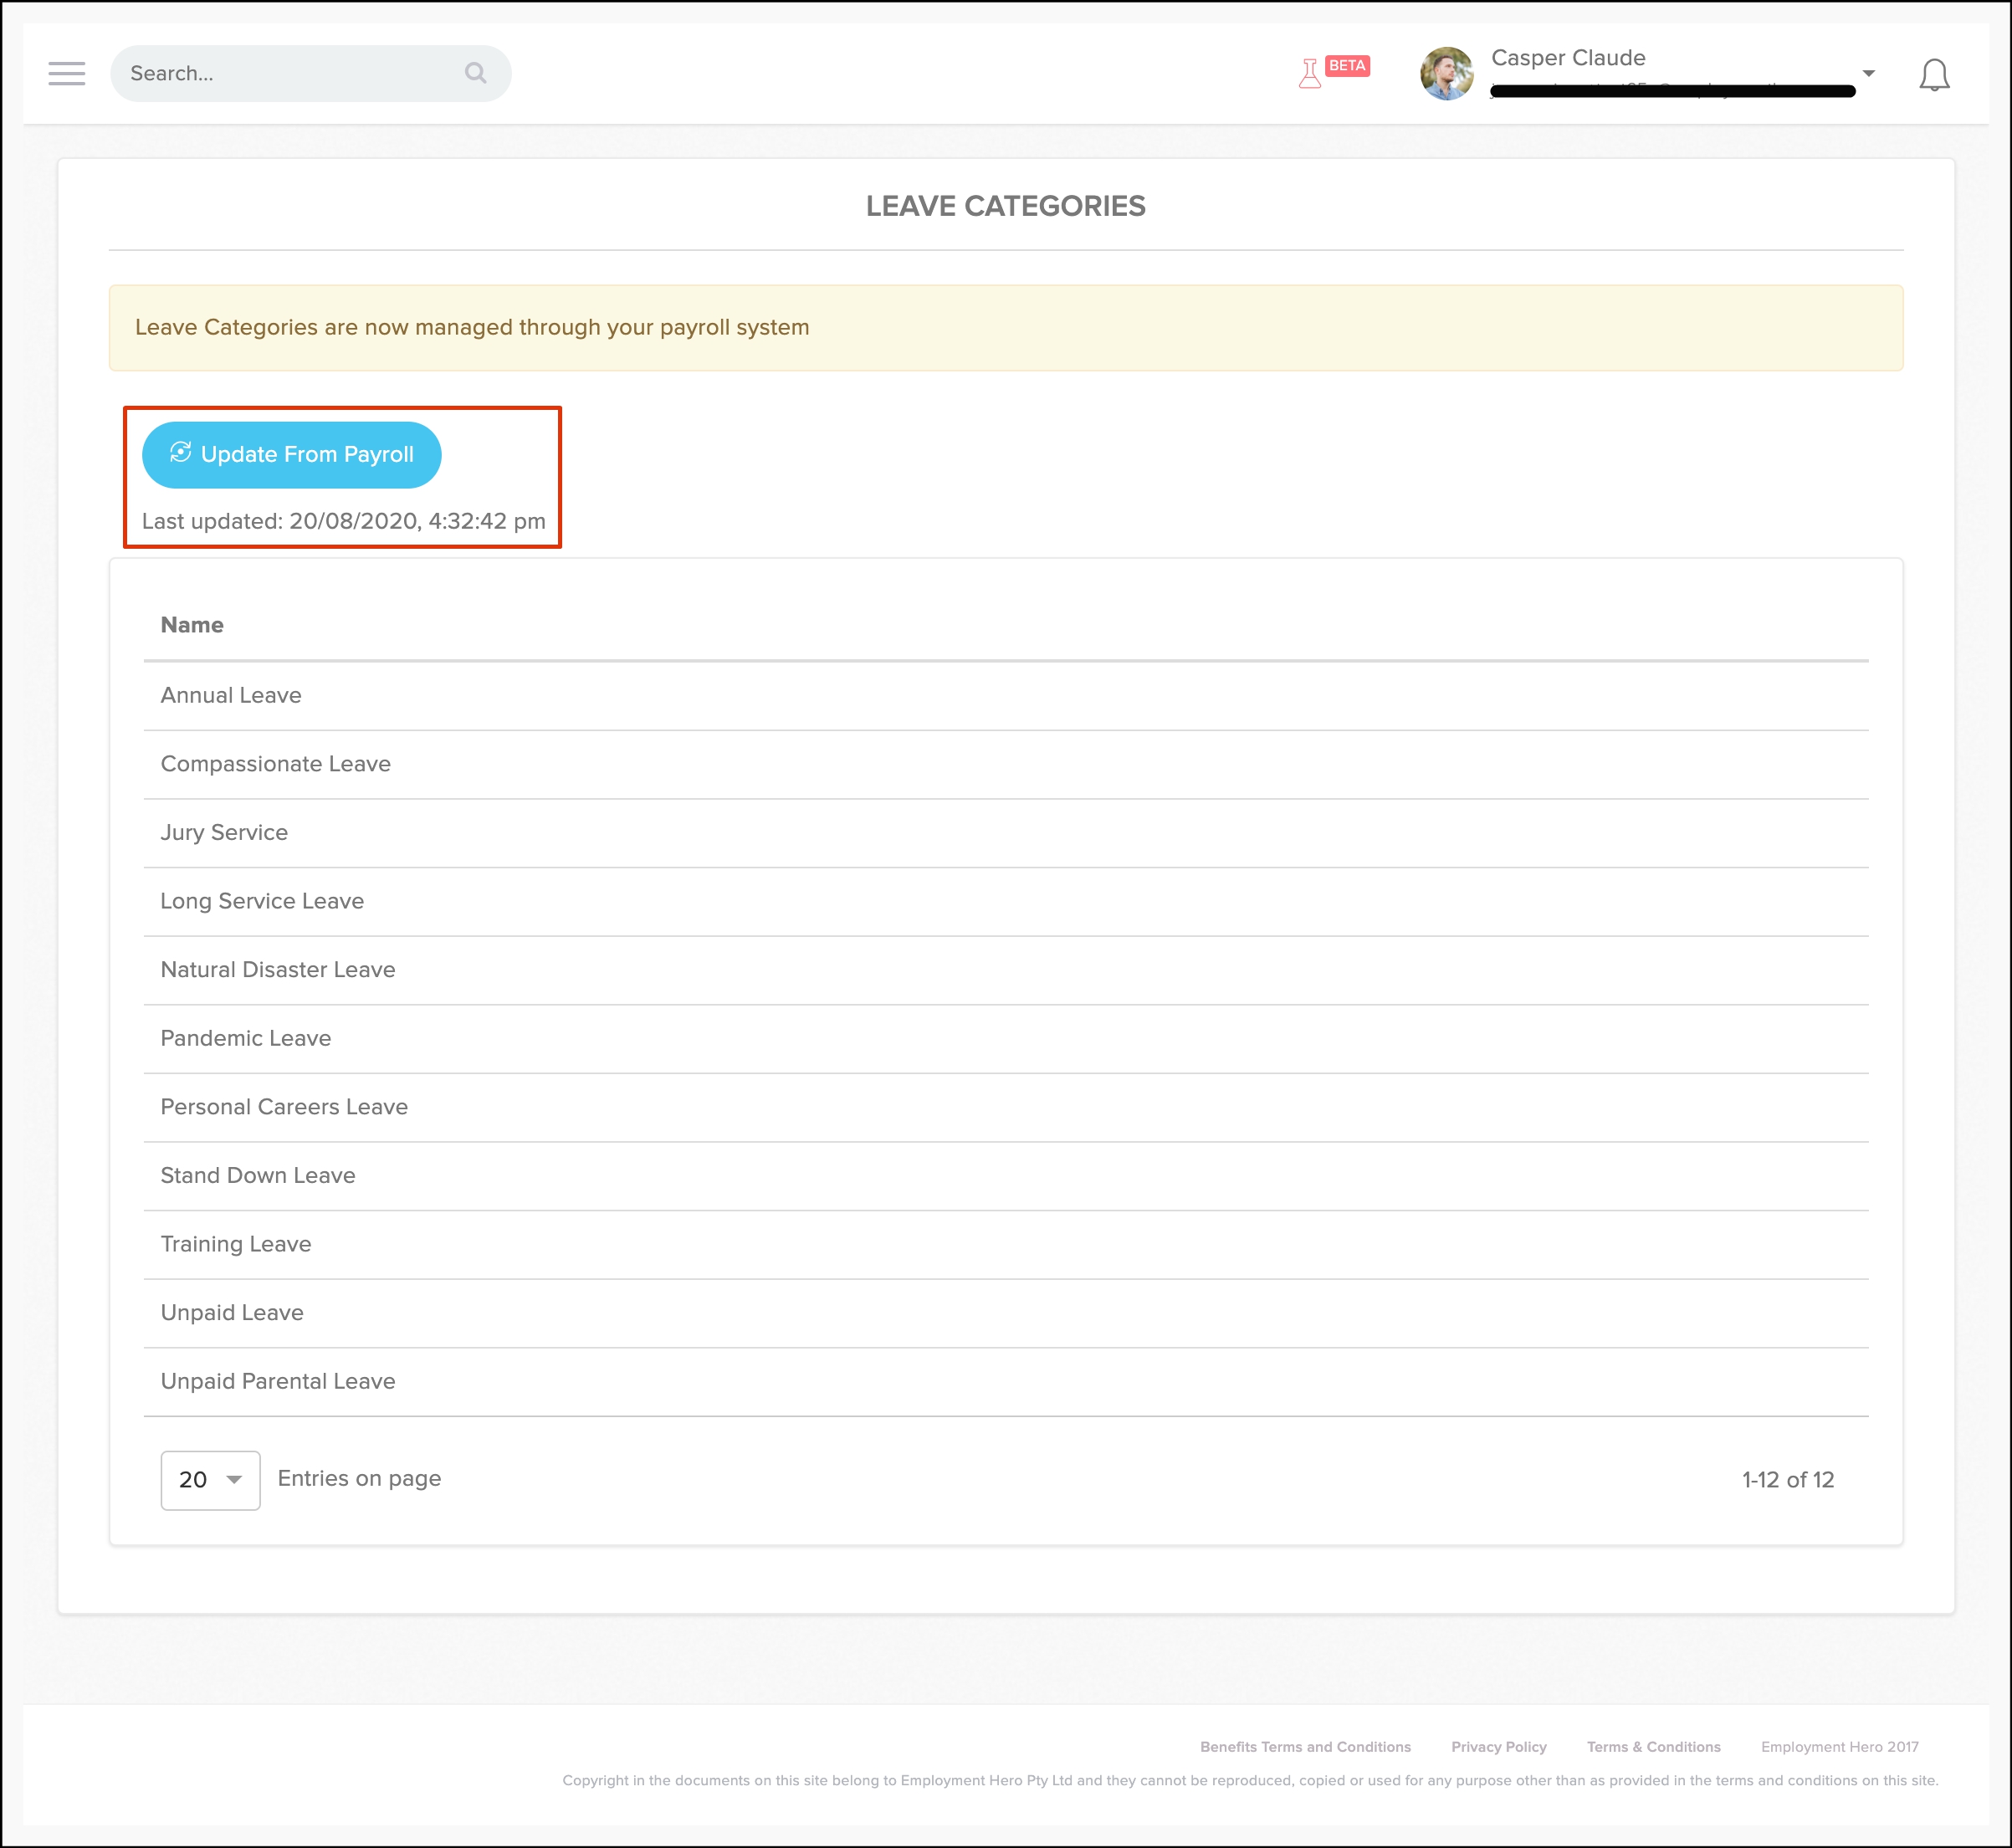Image resolution: width=2012 pixels, height=1848 pixels.
Task: Focus the Search input field
Action: [x=290, y=73]
